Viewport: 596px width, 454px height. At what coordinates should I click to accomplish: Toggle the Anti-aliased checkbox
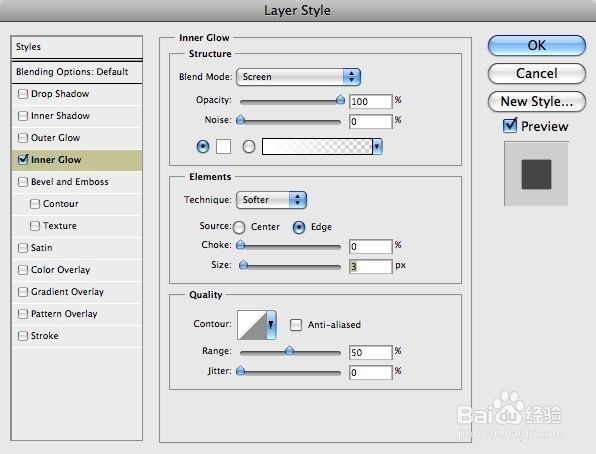pos(296,325)
